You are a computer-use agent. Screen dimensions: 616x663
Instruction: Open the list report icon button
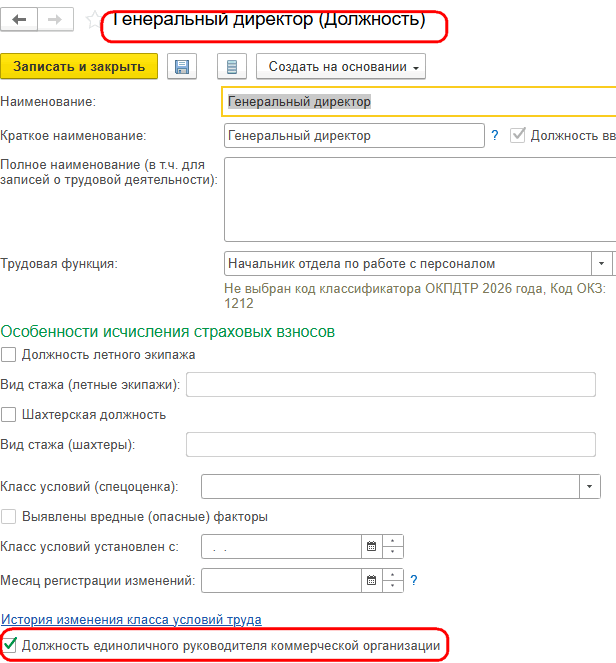[232, 66]
